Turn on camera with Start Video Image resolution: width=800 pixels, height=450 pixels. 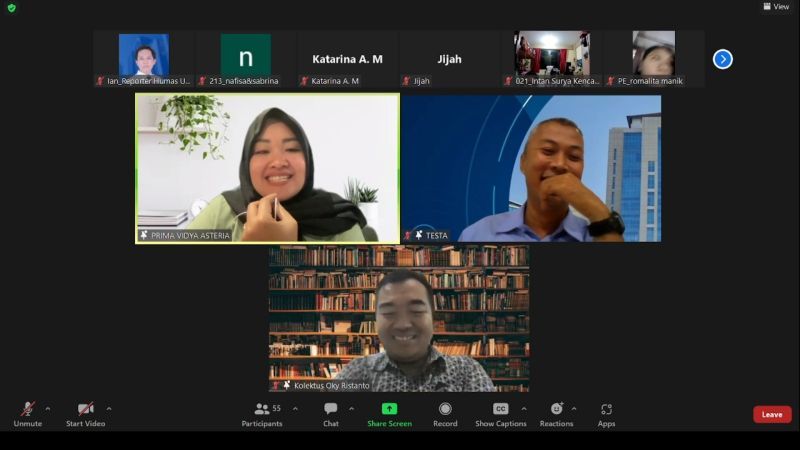pyautogui.click(x=86, y=409)
